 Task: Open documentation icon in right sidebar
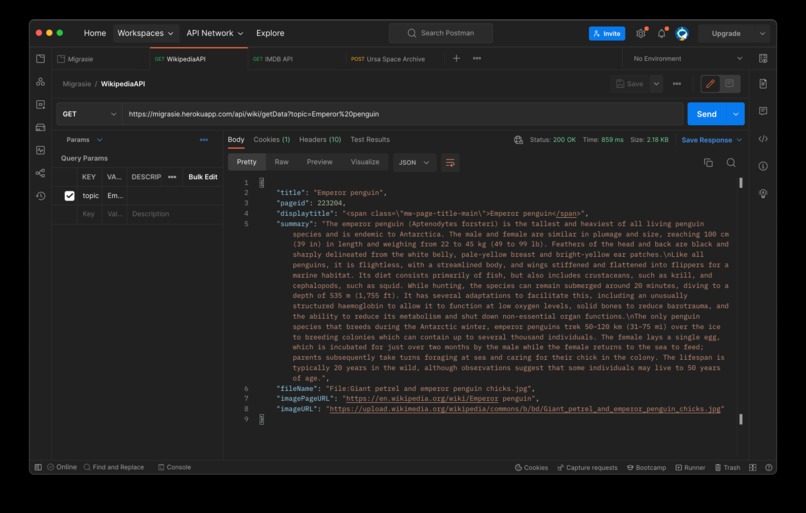pos(763,84)
